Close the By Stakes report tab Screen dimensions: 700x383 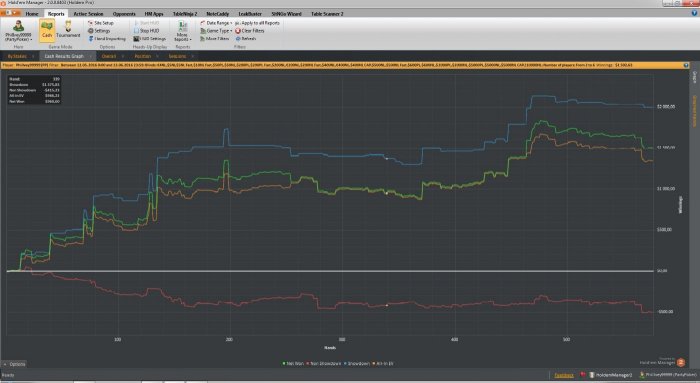[33, 56]
